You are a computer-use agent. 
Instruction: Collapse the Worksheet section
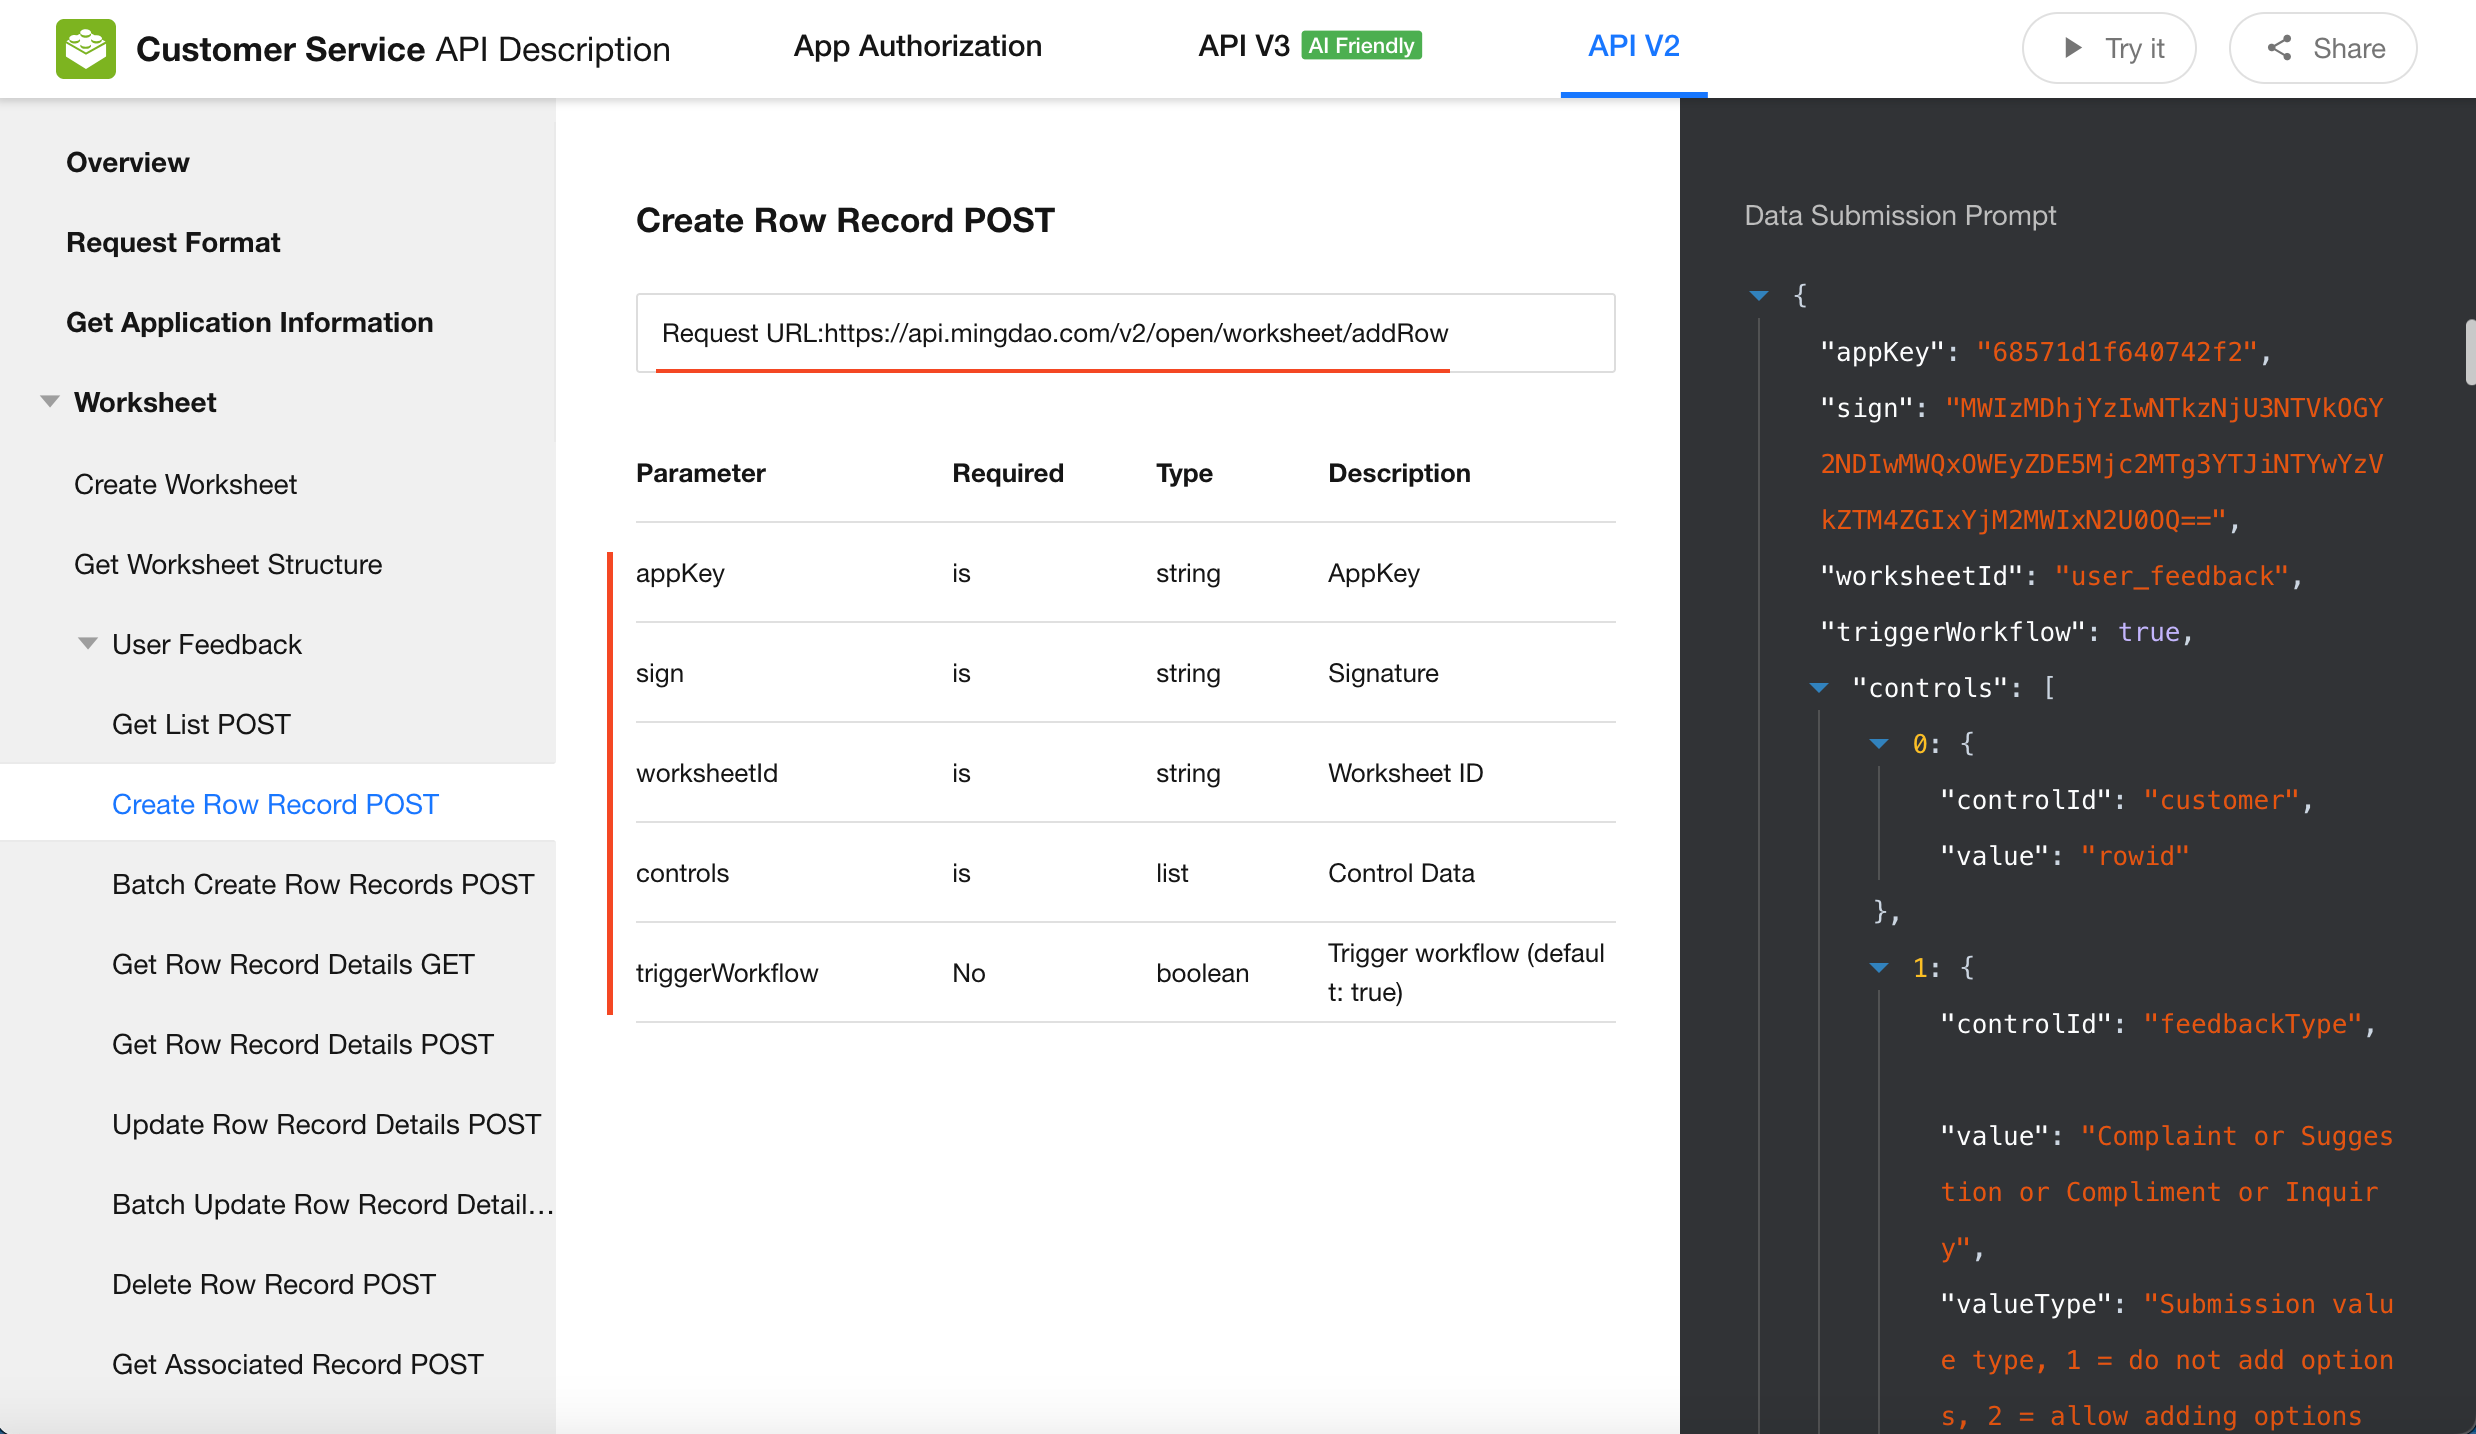tap(49, 402)
